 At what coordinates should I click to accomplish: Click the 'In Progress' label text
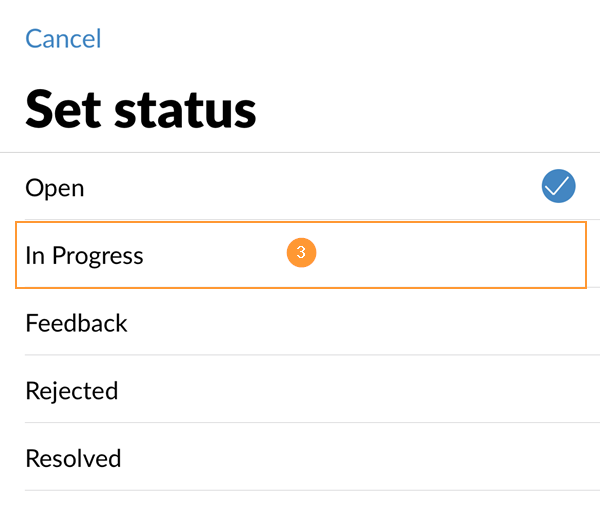(x=85, y=255)
